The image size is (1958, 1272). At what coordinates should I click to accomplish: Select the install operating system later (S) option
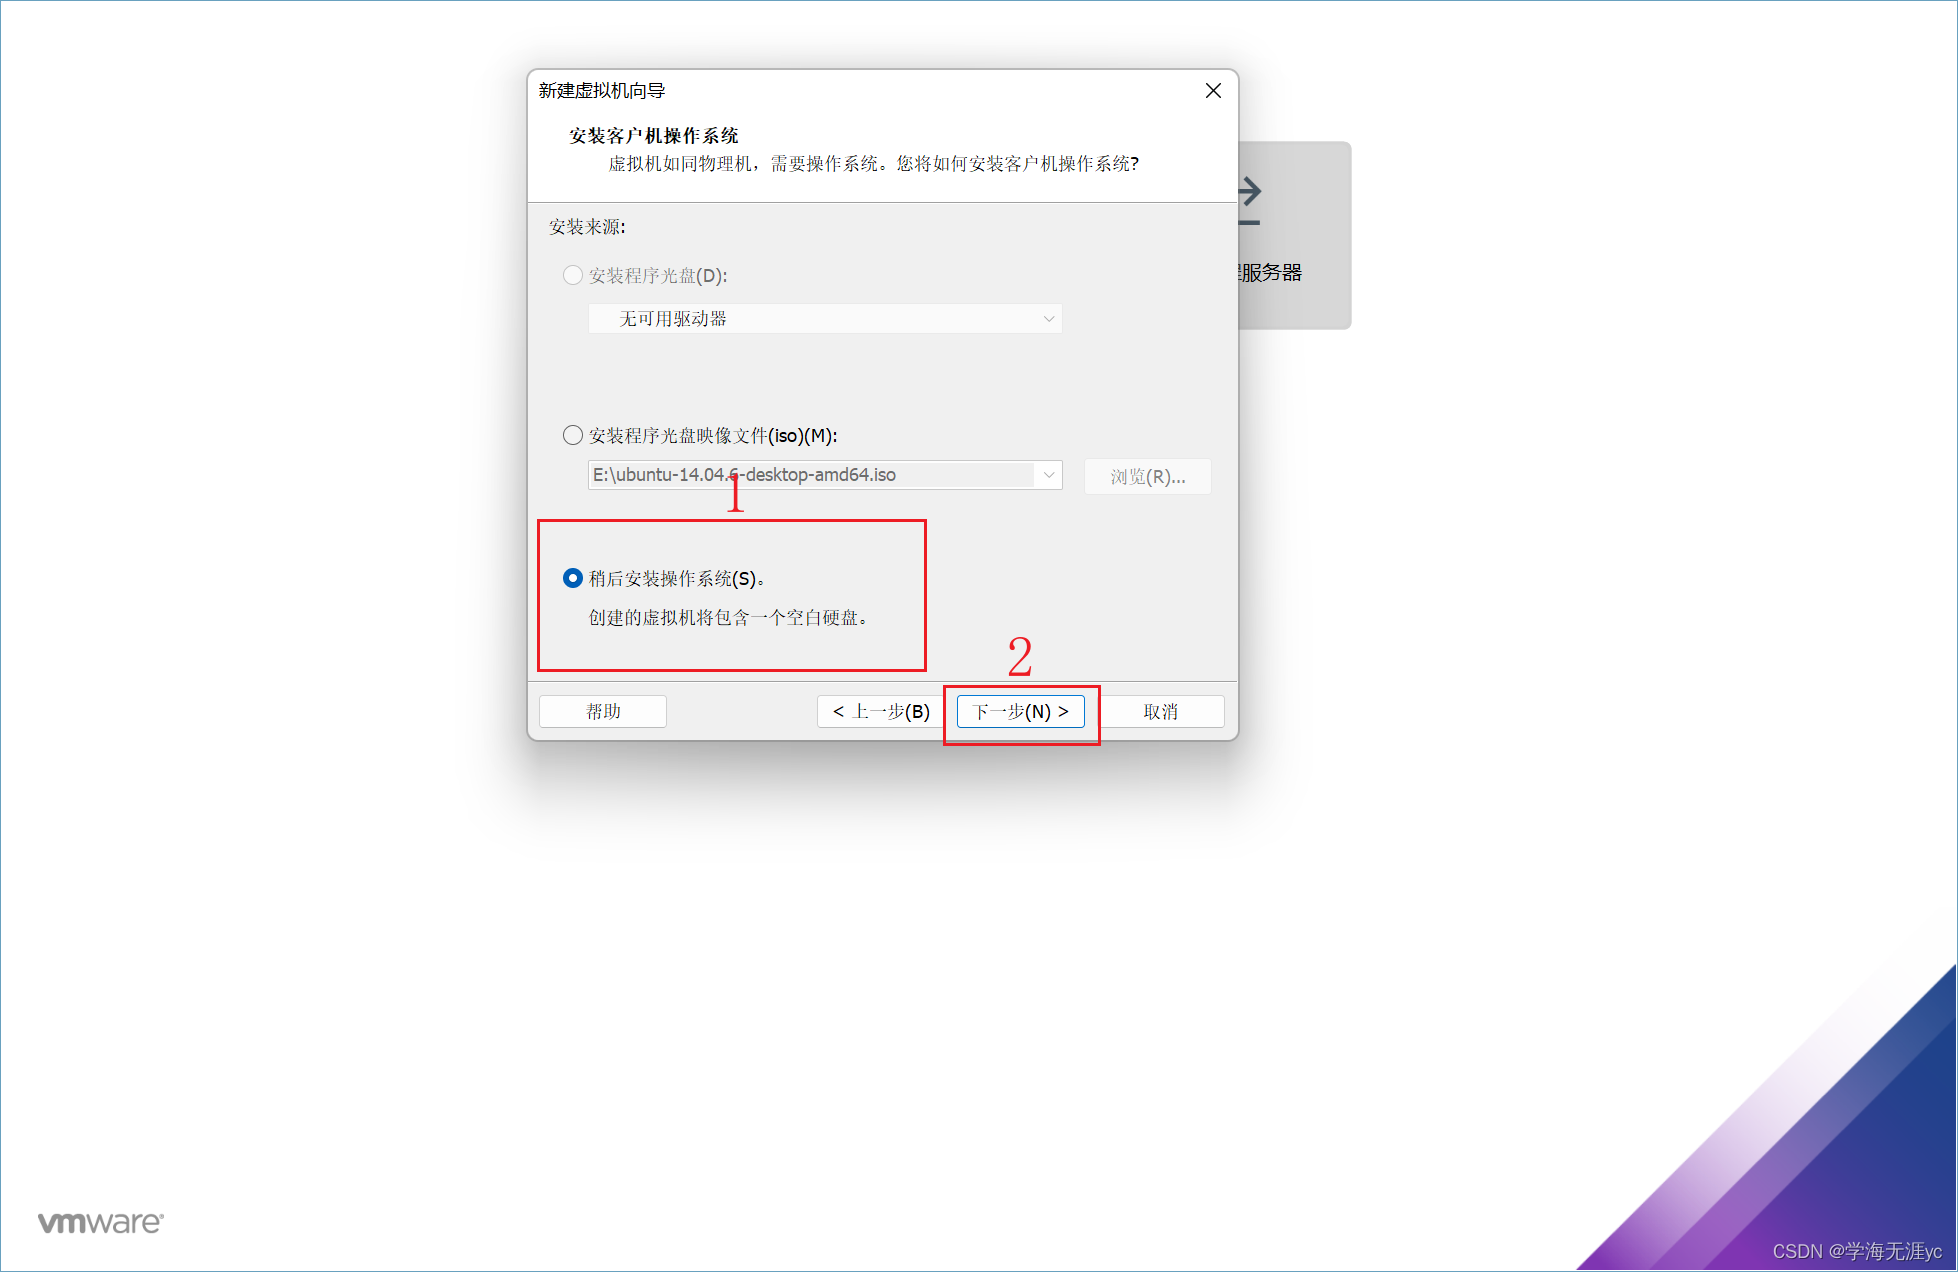coord(573,578)
